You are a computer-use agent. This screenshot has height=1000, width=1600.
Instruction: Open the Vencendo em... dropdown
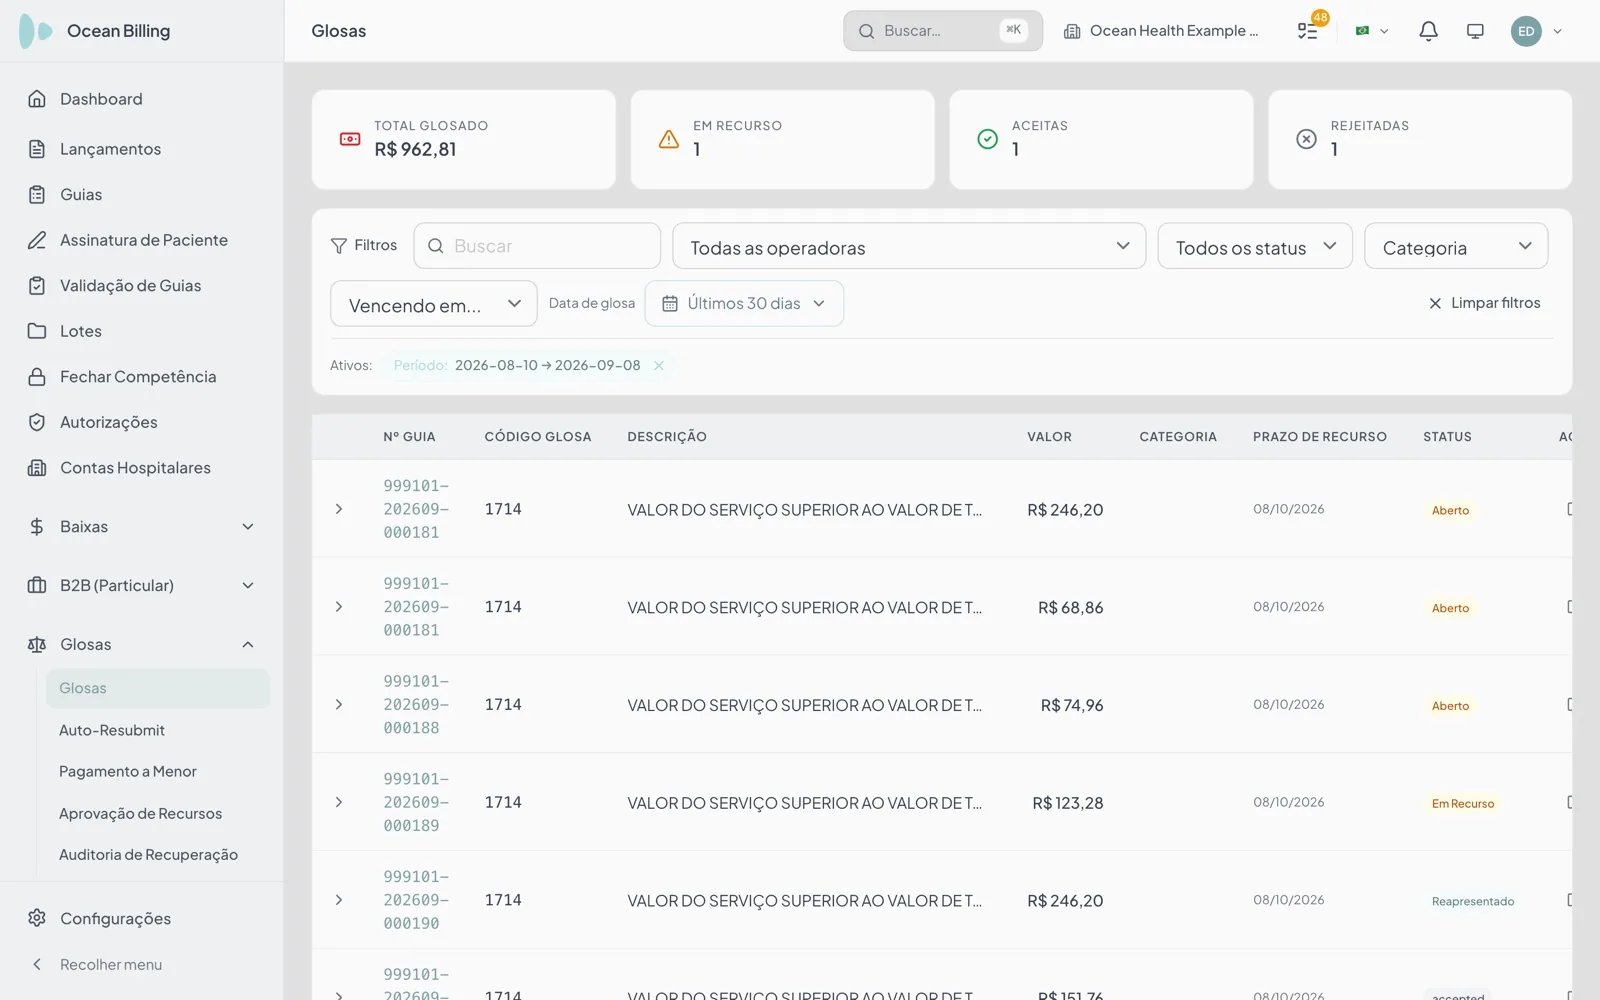click(434, 304)
